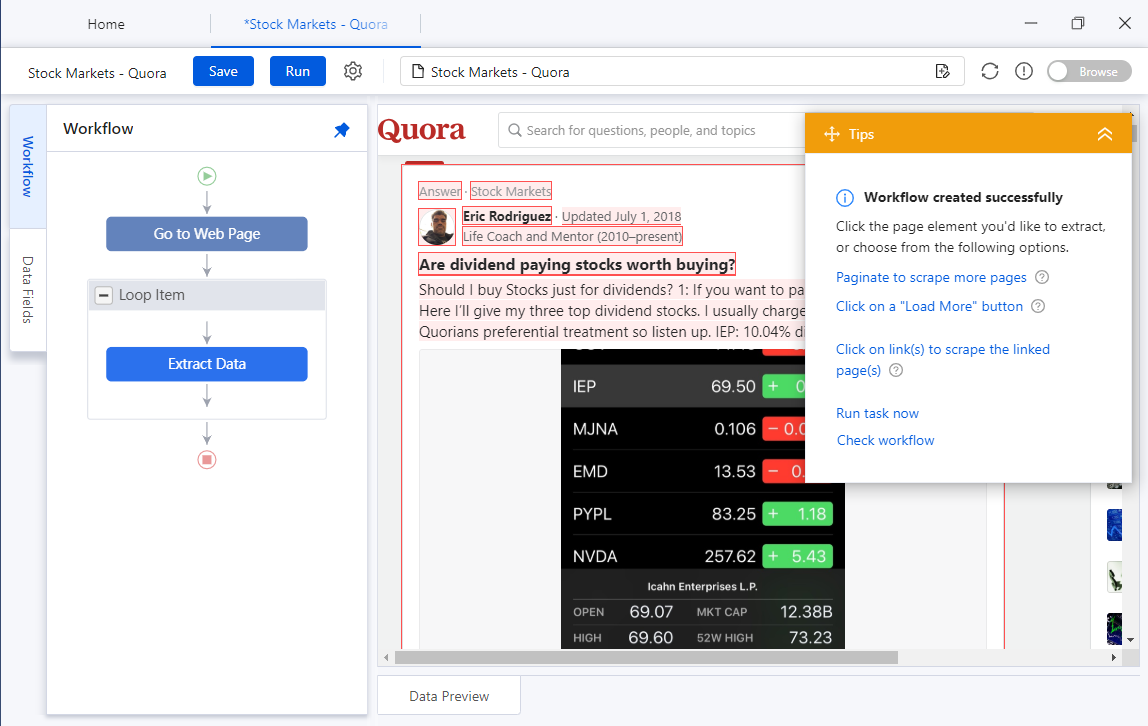Click the Loop Item header label

(x=152, y=295)
